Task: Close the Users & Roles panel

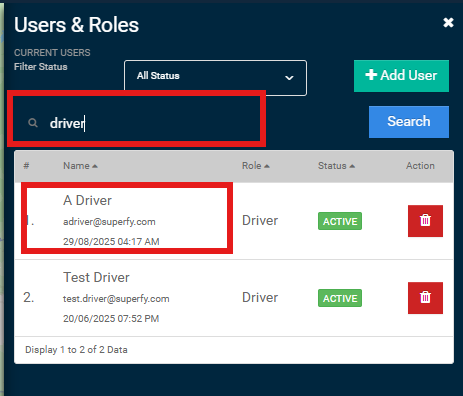Action: 448,23
